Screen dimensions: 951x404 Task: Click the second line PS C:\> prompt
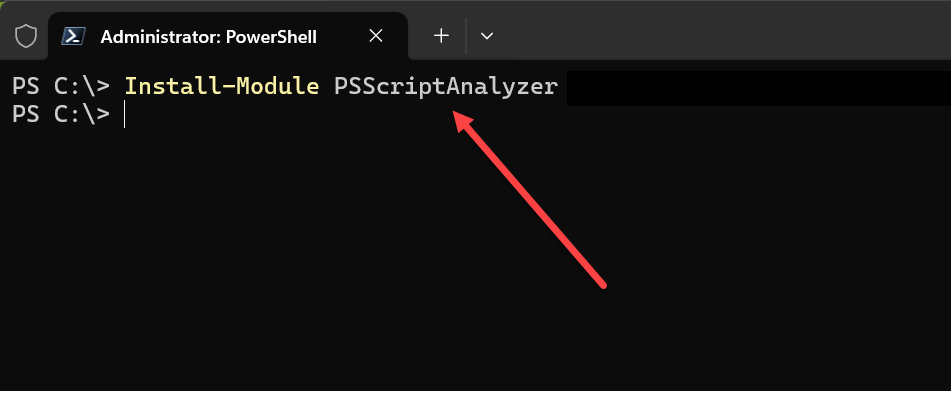(61, 114)
